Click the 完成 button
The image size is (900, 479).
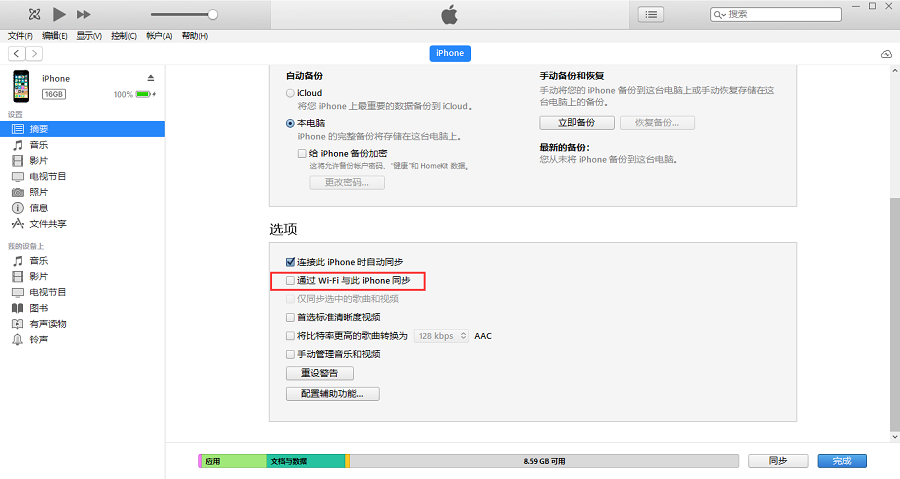point(842,461)
